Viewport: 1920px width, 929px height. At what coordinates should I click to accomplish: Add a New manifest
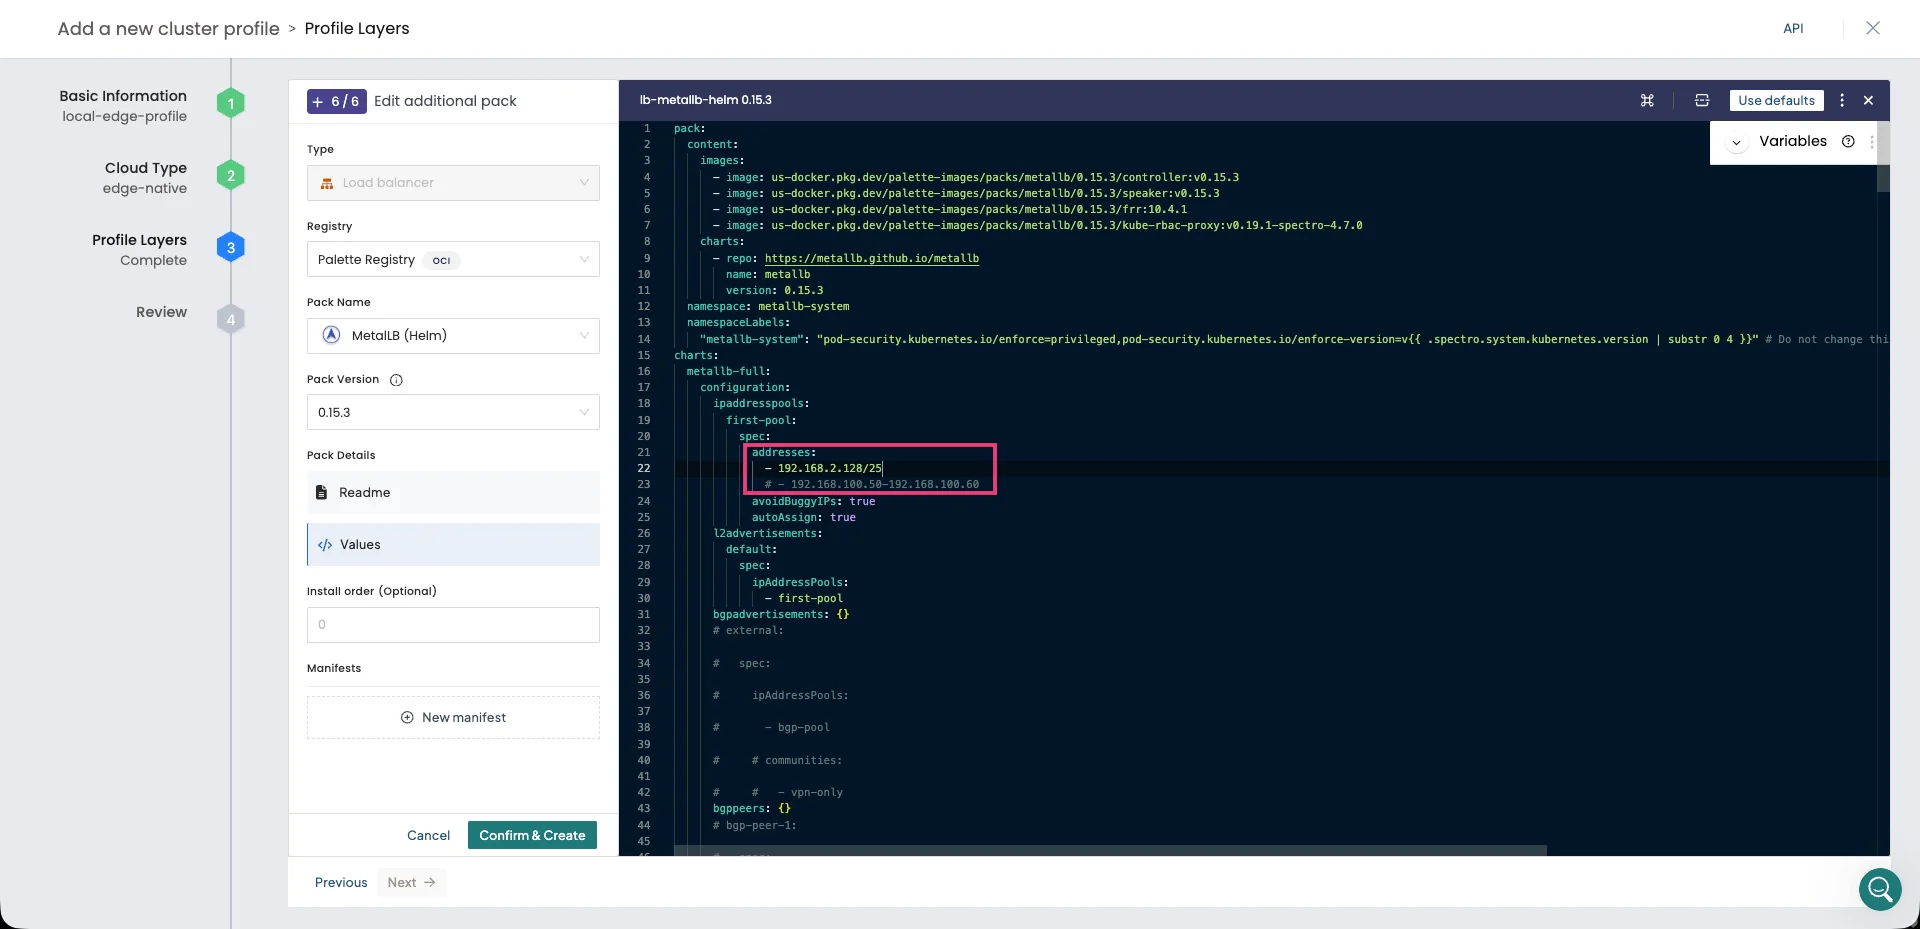pyautogui.click(x=453, y=718)
